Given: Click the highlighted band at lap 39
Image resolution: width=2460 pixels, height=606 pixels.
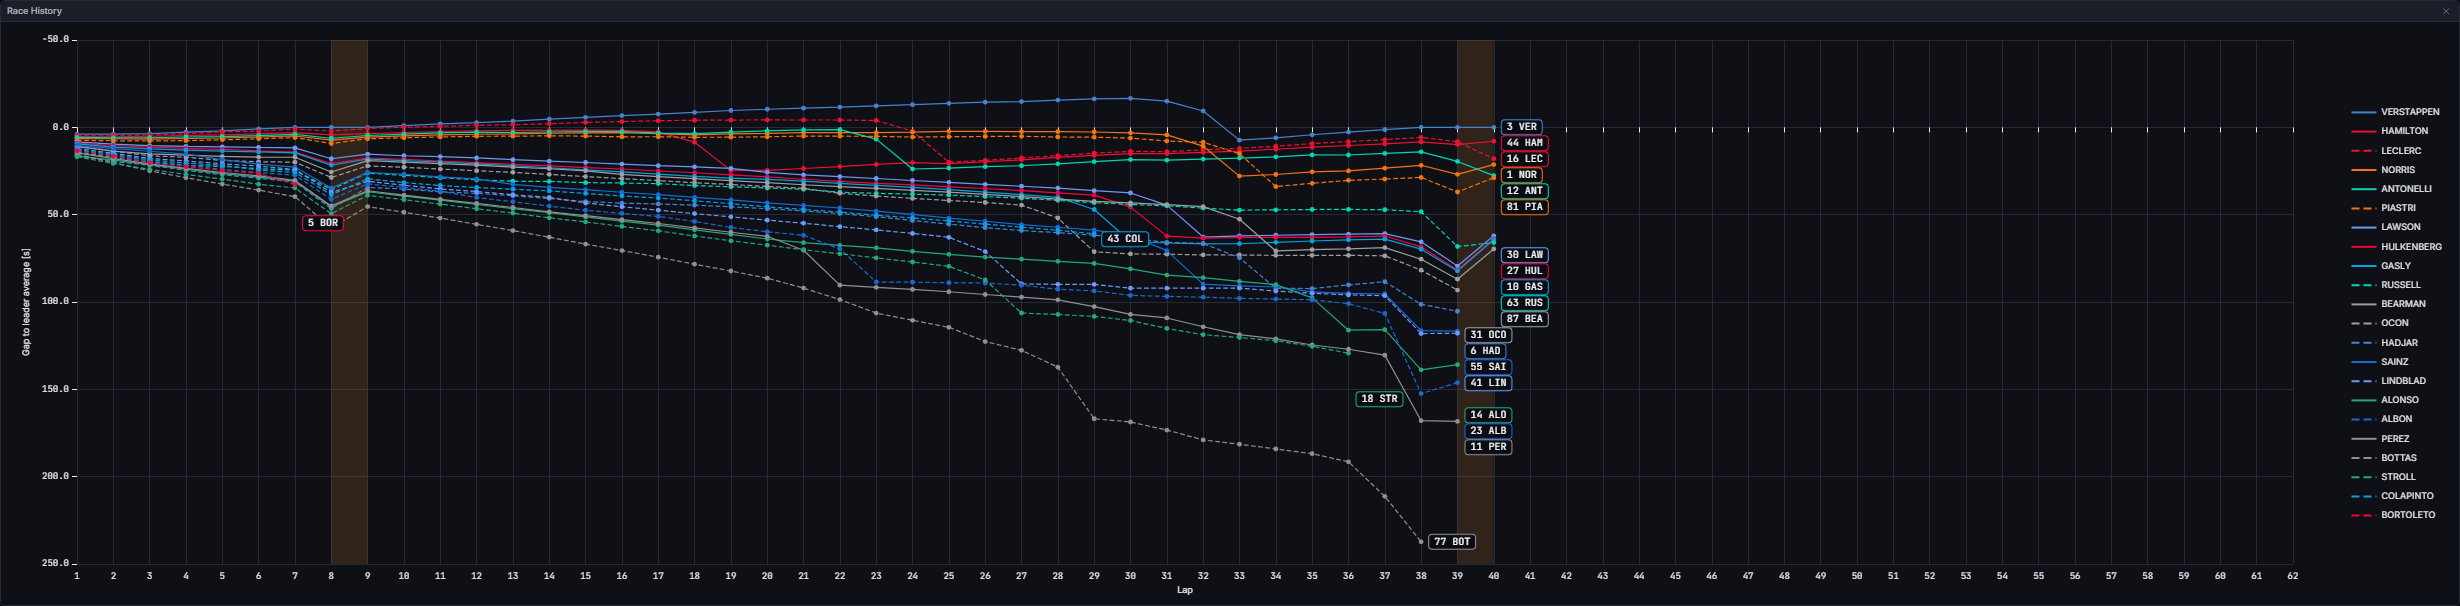Looking at the screenshot, I should 1475,302.
